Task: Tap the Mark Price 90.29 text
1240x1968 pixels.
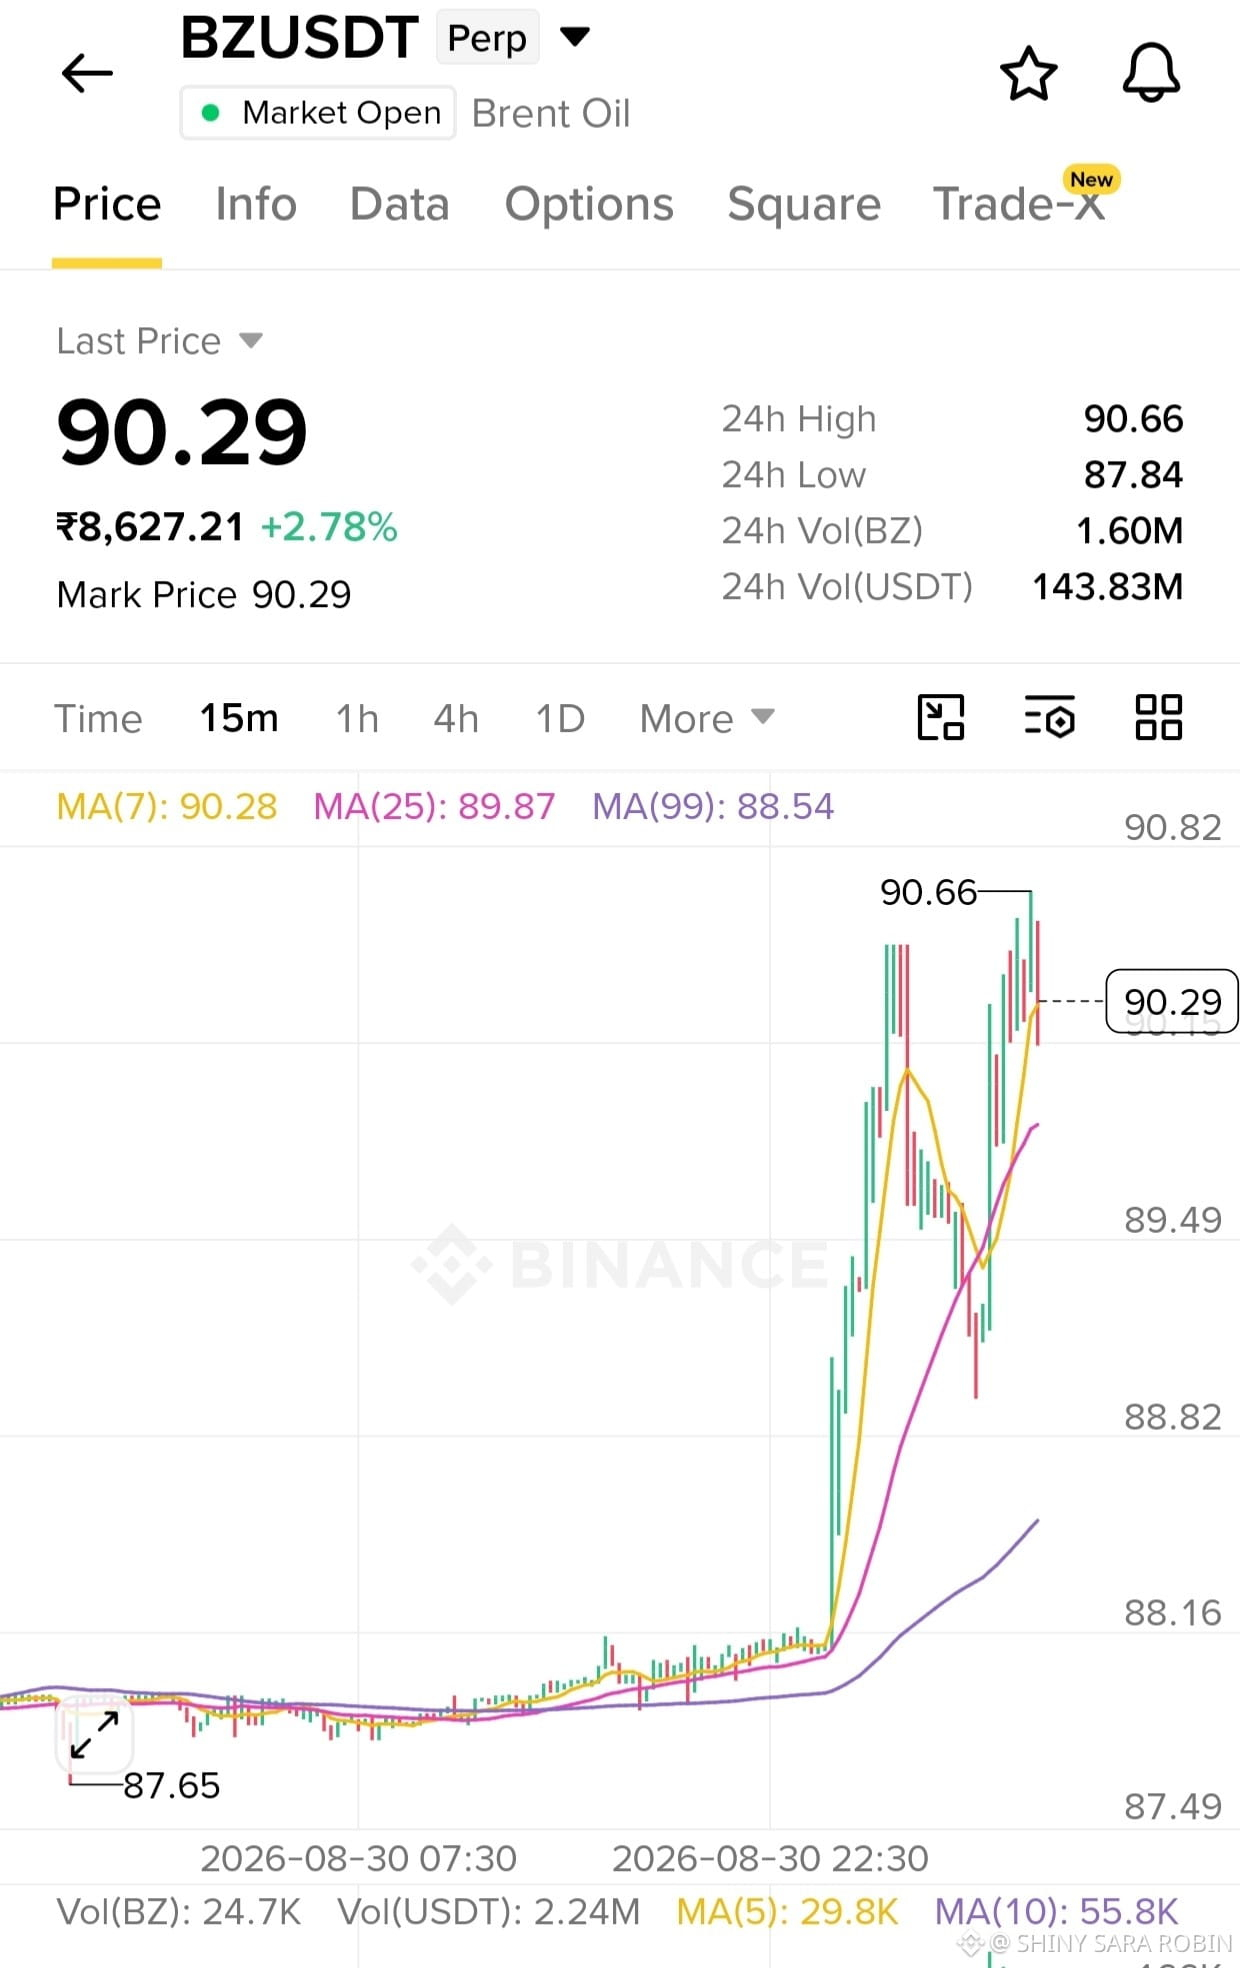Action: point(204,595)
